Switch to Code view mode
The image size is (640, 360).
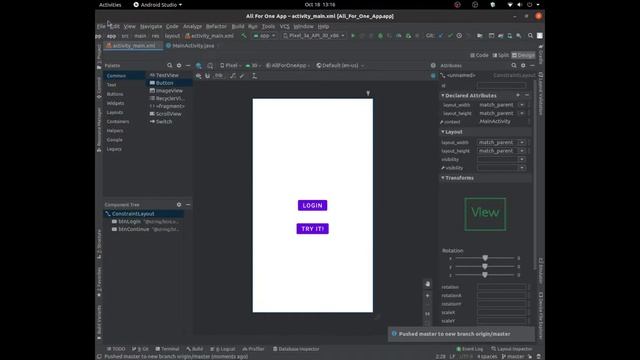[x=479, y=55]
